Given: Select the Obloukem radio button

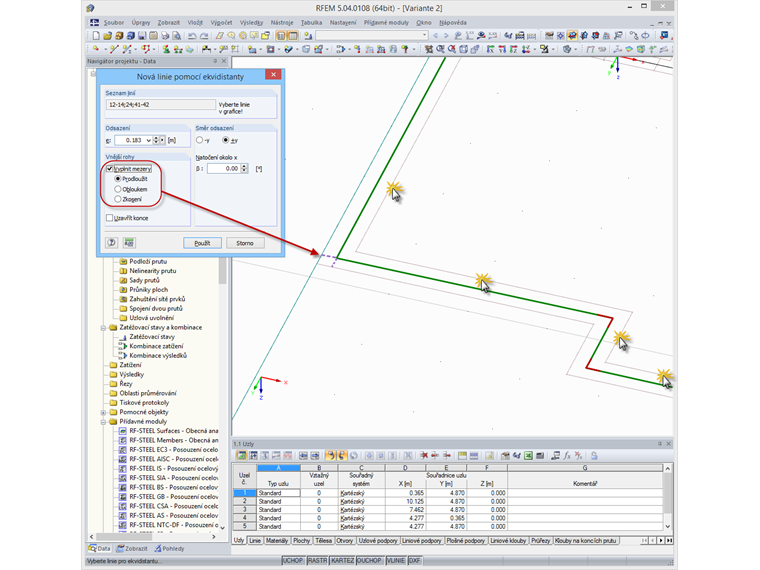Looking at the screenshot, I should (x=118, y=189).
